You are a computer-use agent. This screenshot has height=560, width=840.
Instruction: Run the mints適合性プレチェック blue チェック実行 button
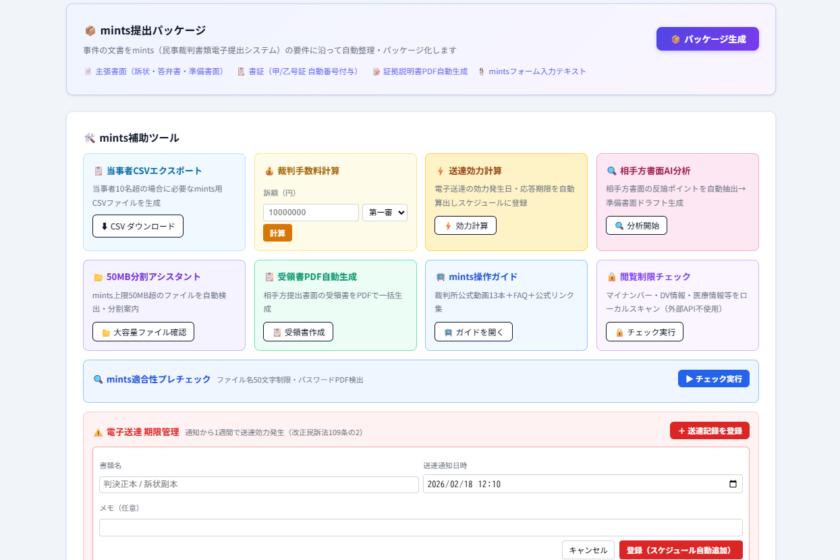tap(713, 379)
